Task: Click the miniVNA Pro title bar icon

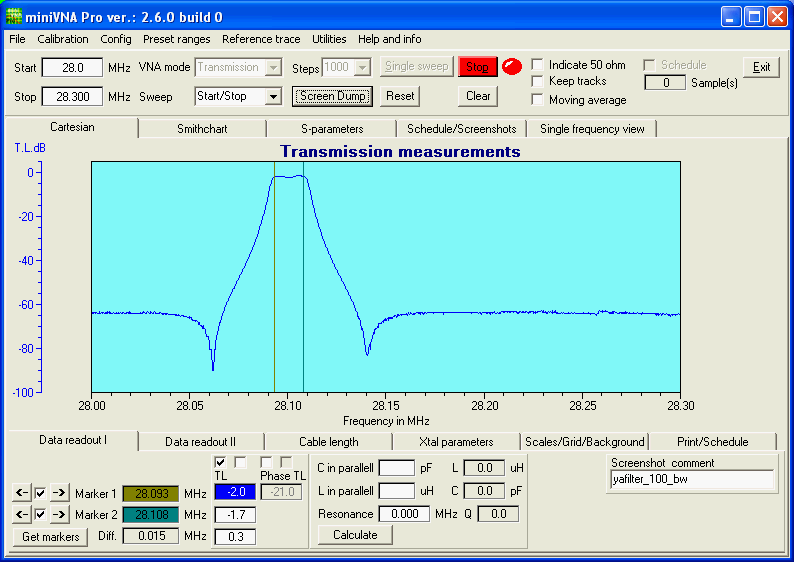Action: point(14,16)
